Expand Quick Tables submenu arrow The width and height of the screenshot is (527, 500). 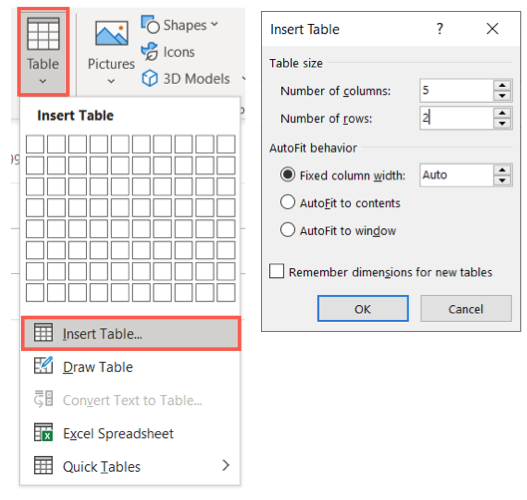226,465
